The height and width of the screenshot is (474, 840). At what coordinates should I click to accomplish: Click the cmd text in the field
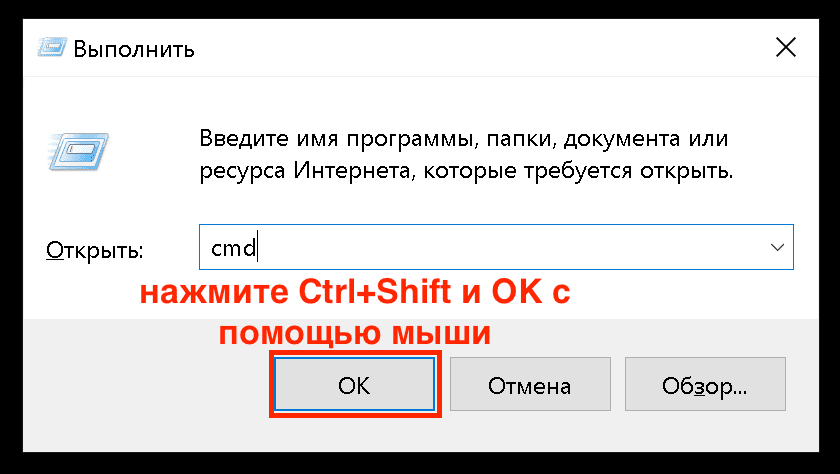click(x=234, y=247)
